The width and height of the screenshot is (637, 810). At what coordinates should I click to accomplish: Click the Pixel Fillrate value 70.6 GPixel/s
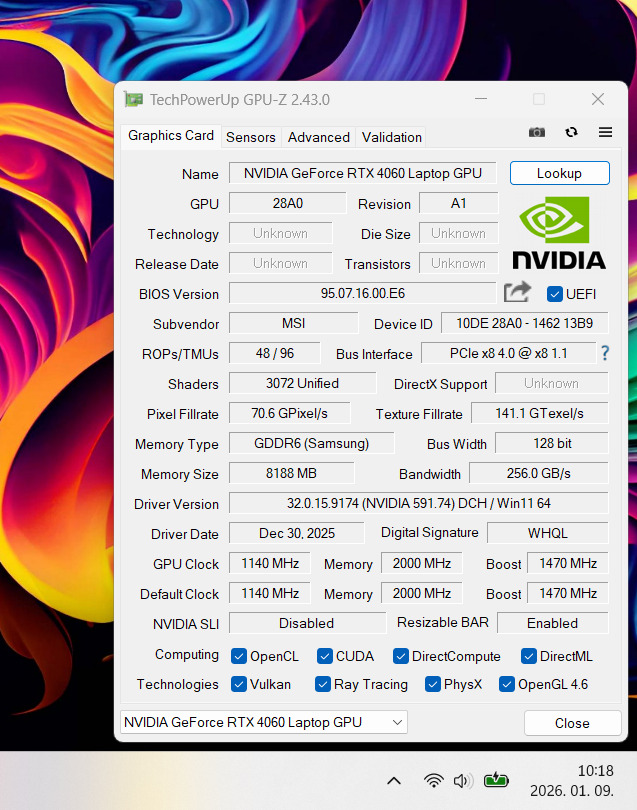(x=289, y=413)
